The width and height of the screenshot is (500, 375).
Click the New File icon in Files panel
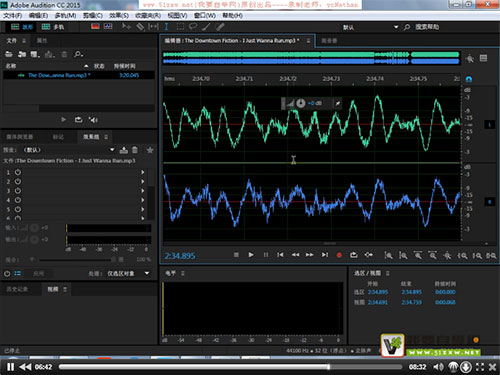pos(35,54)
